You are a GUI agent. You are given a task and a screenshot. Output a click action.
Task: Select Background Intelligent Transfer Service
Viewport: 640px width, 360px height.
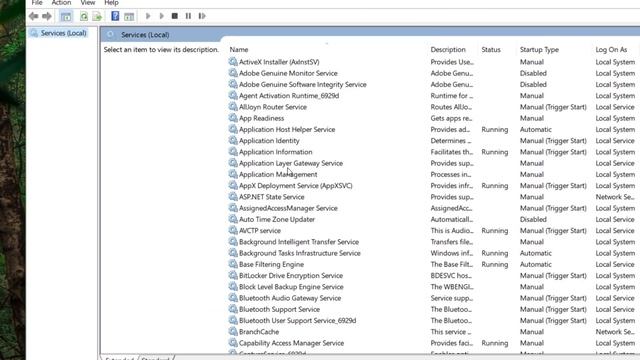point(299,242)
